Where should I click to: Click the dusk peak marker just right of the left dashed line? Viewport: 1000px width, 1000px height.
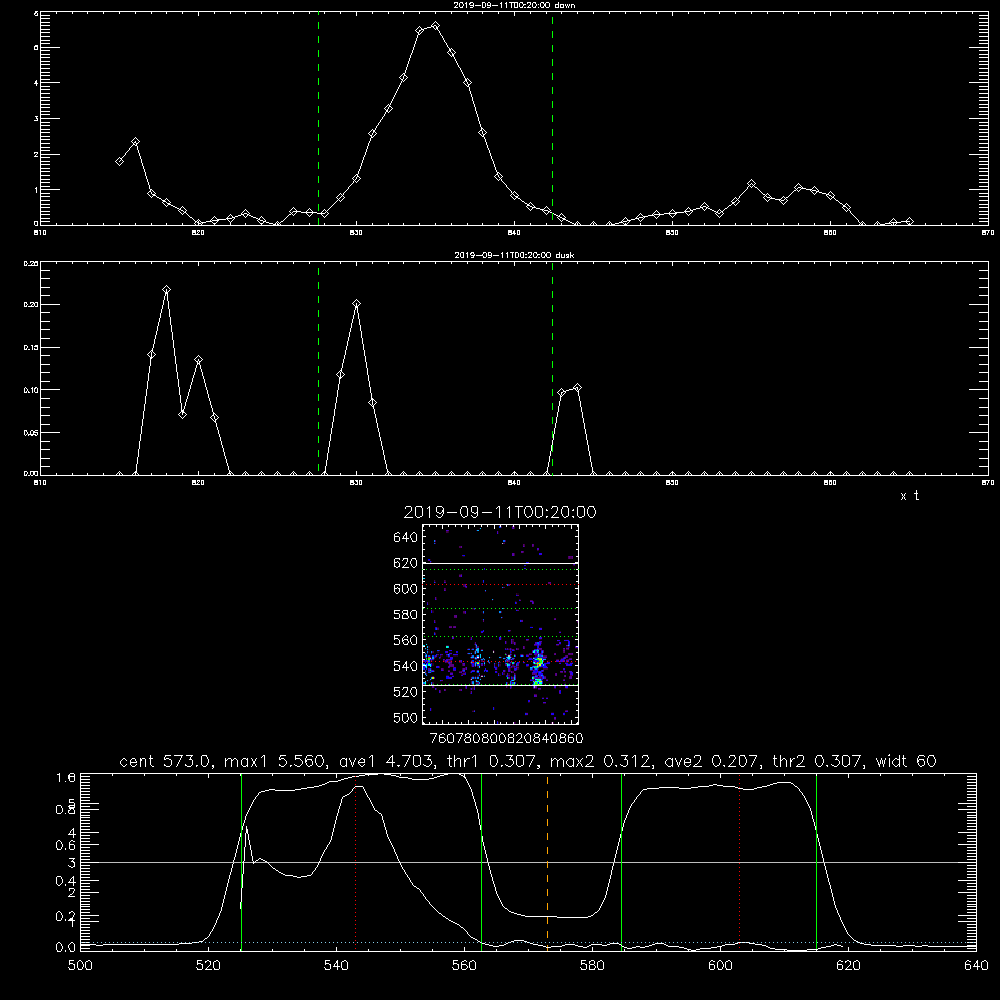[357, 304]
